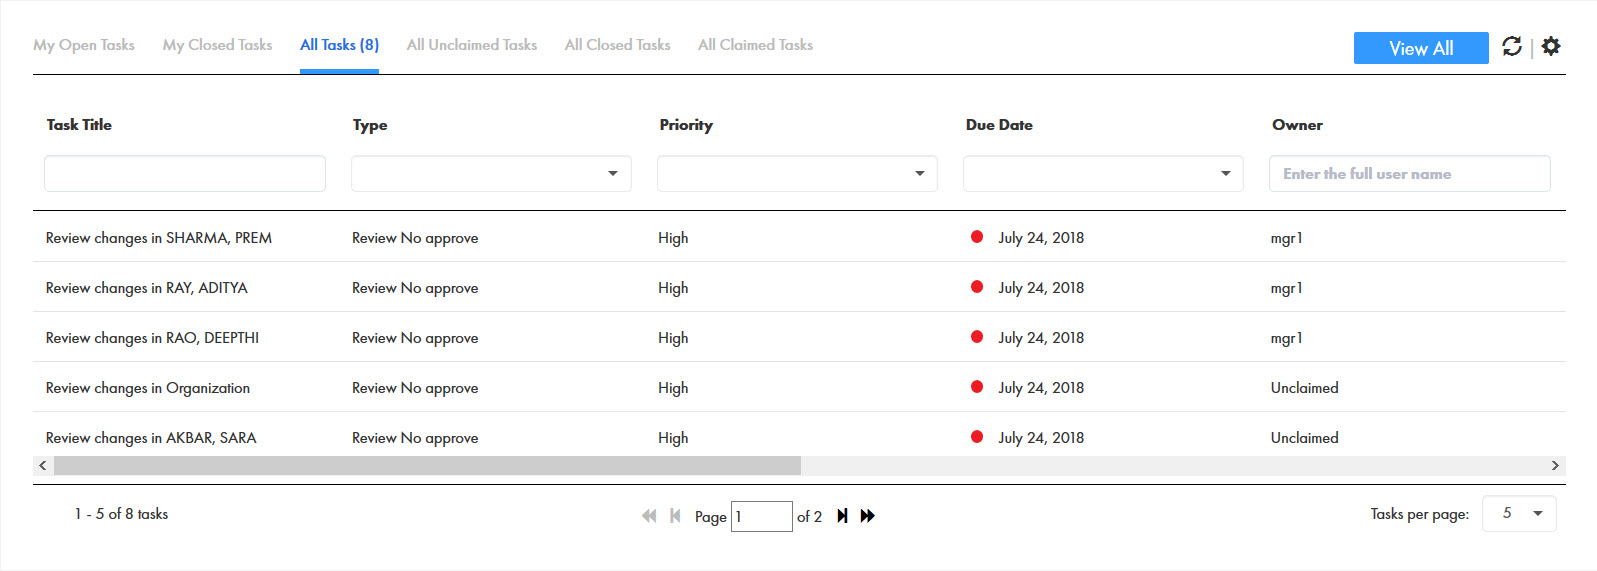Click the 1 - 5 of 8 tasks counter
Viewport: 1597px width, 571px height.
pyautogui.click(x=121, y=514)
